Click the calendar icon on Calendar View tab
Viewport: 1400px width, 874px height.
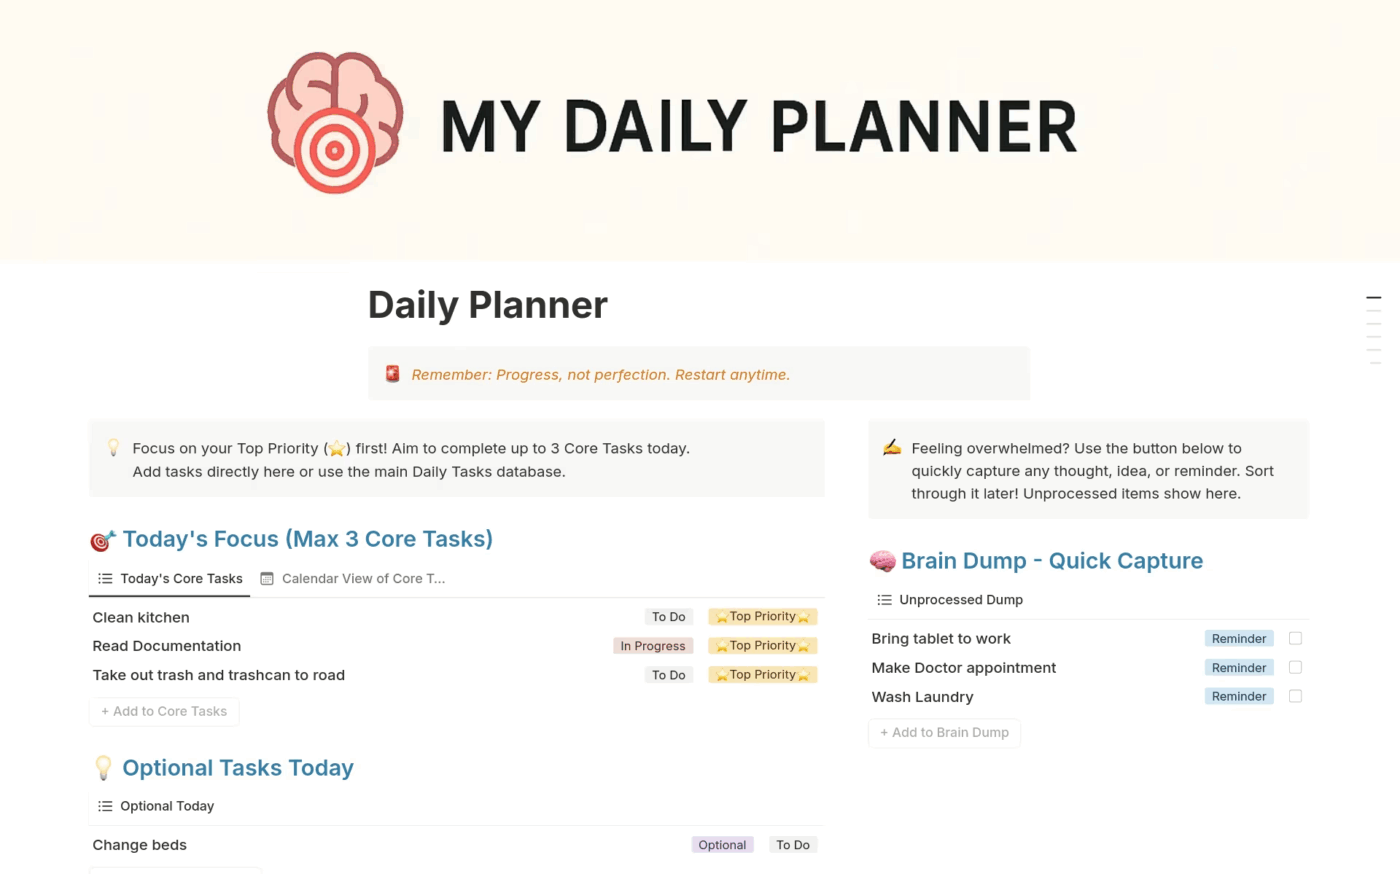tap(267, 578)
